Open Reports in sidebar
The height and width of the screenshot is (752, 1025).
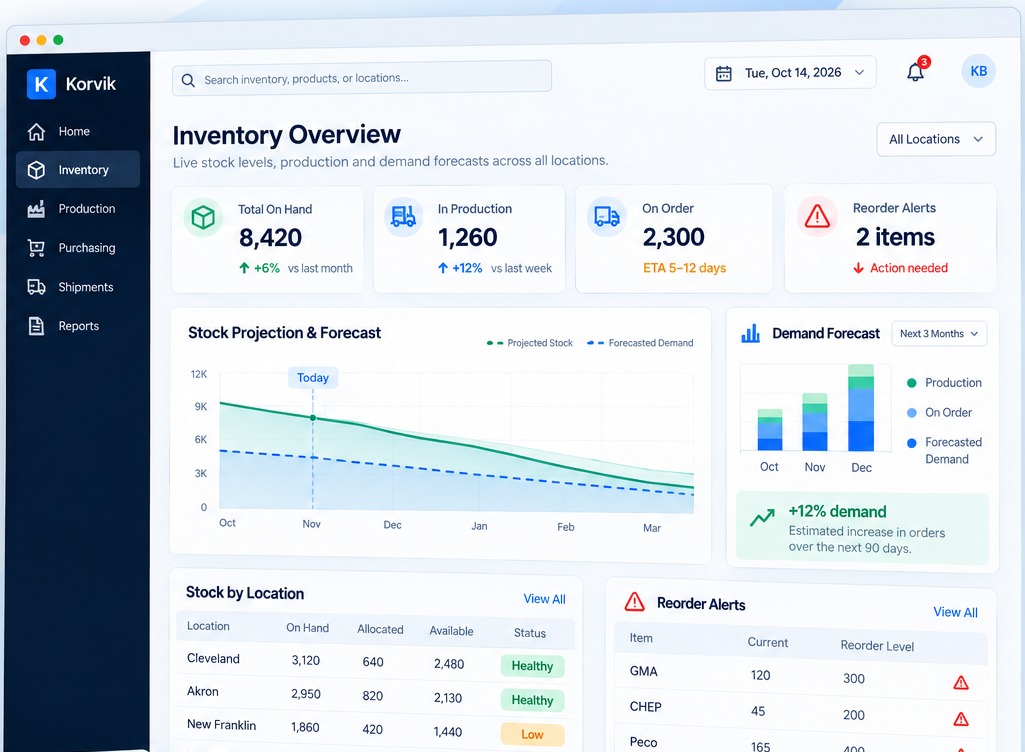coord(78,326)
